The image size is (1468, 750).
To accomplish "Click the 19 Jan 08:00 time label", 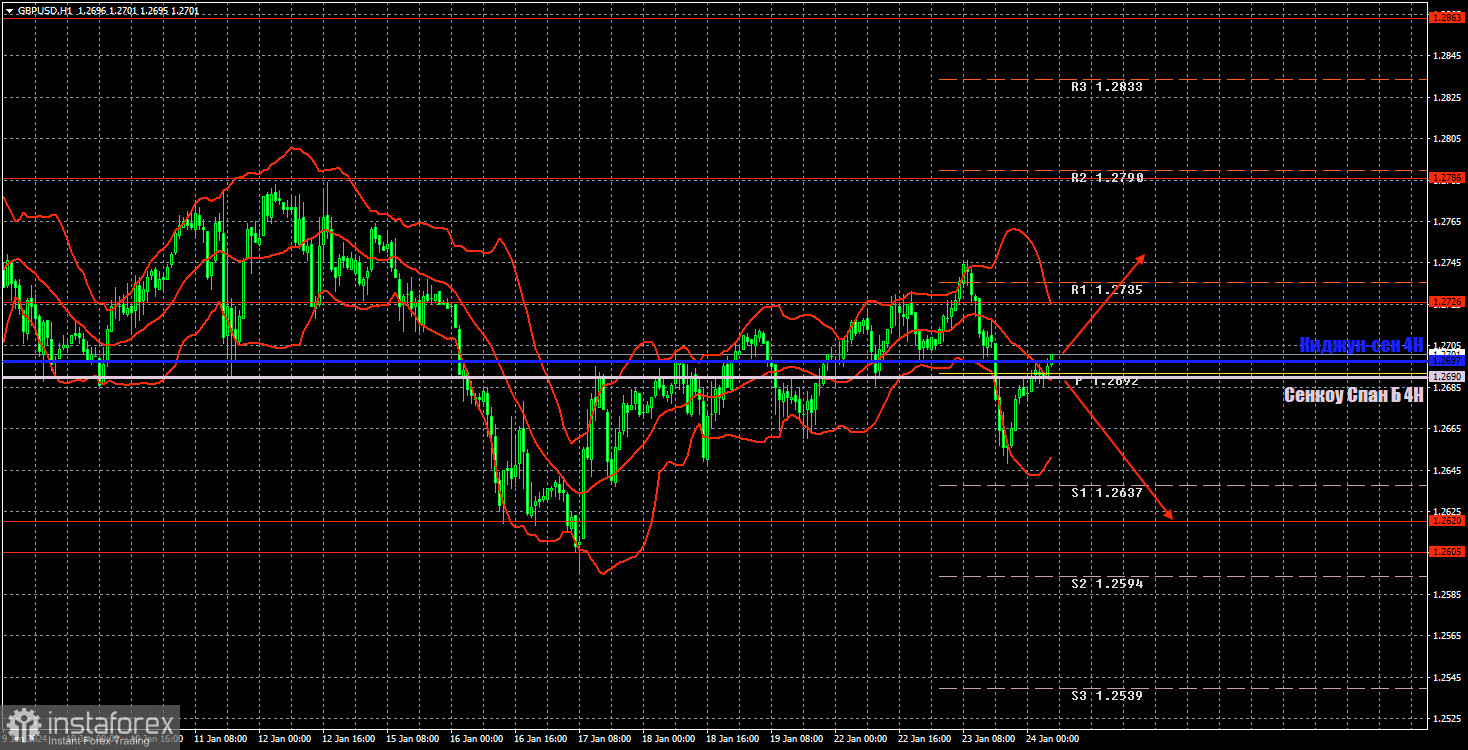I will point(798,738).
